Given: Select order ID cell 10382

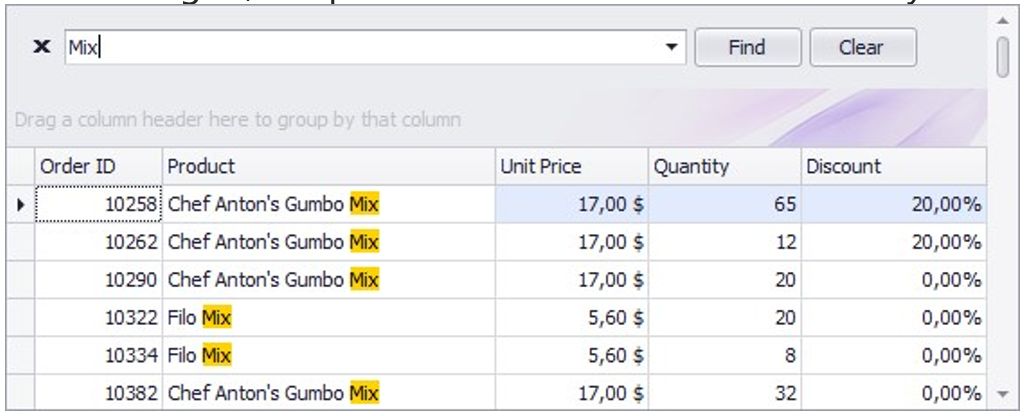Looking at the screenshot, I should 98,394.
